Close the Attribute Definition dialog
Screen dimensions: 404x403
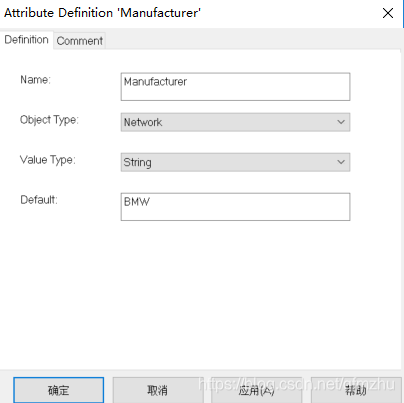[388, 13]
